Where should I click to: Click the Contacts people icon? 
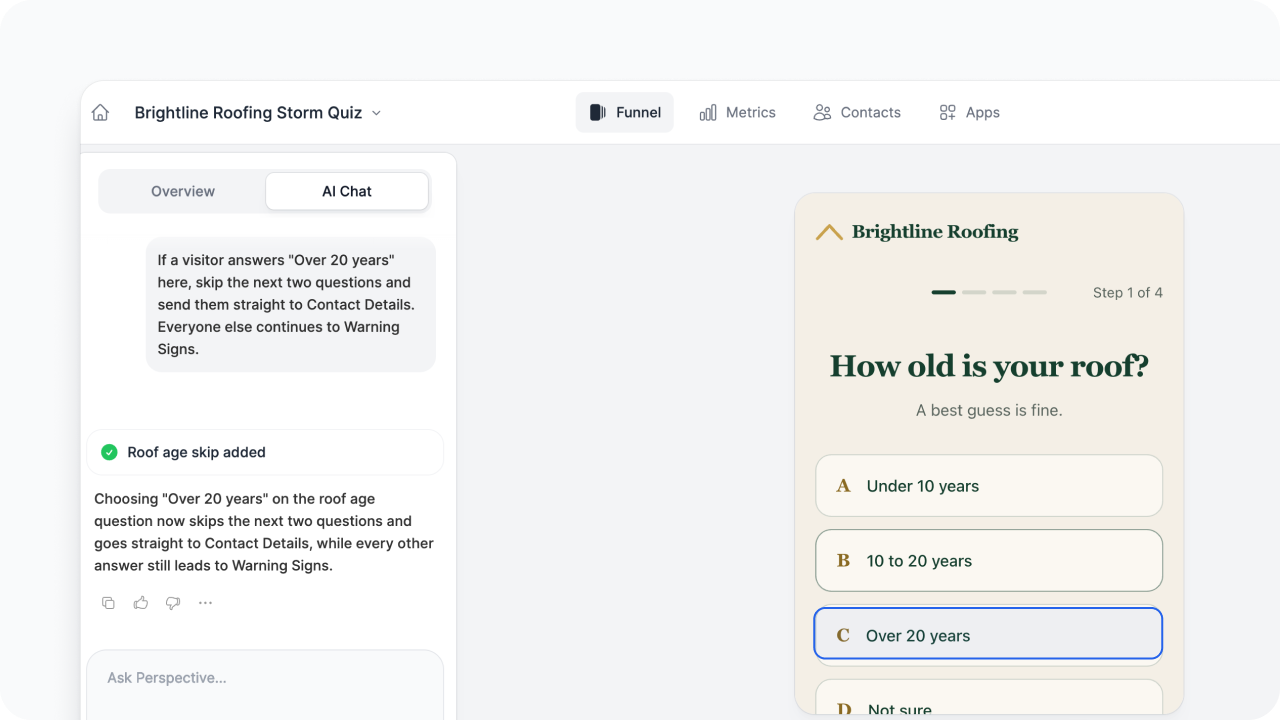tap(822, 112)
